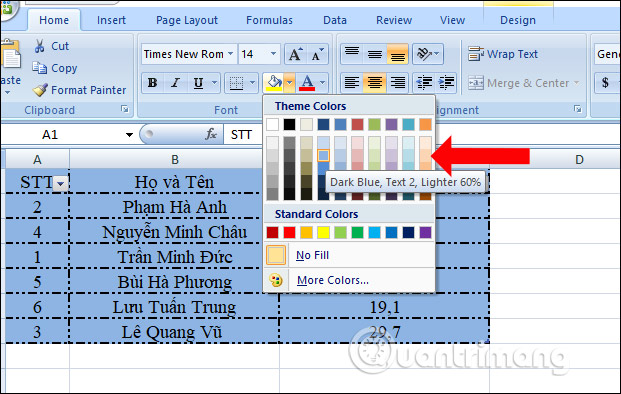Select the standard Yellow color swatch
This screenshot has height=394, width=621.
point(323,232)
